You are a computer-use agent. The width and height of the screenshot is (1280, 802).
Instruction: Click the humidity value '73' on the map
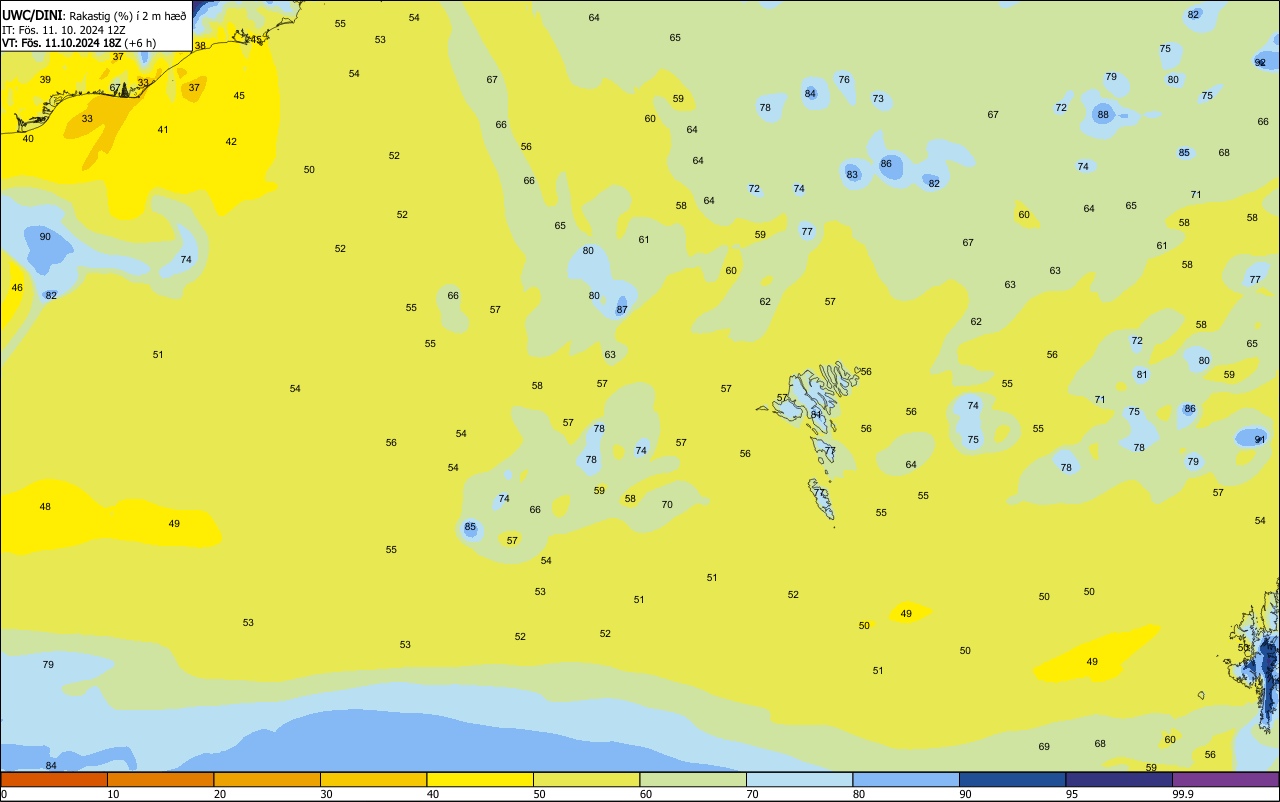878,99
